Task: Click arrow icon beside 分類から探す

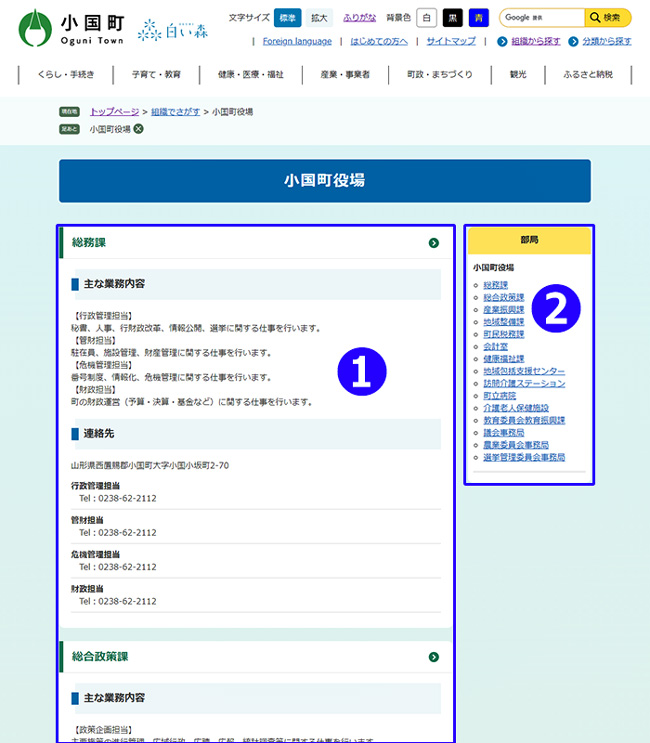Action: pos(573,42)
